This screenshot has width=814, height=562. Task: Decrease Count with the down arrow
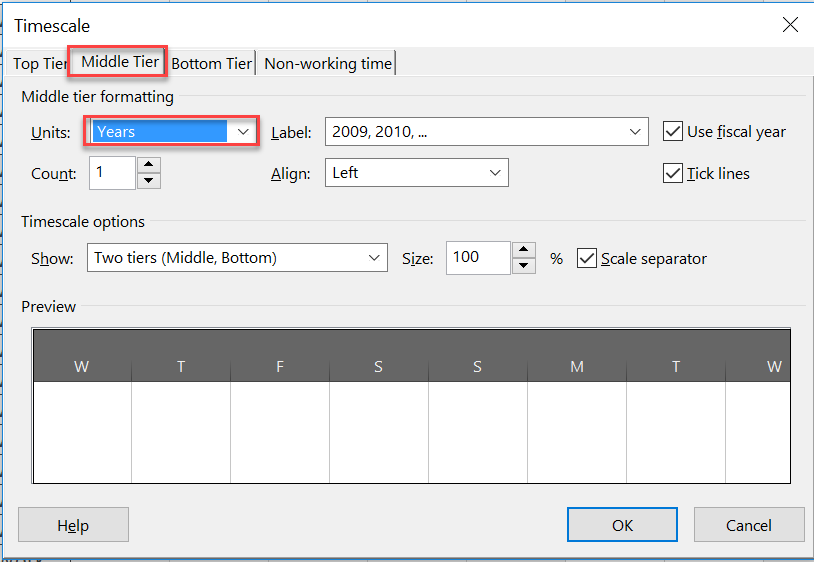click(149, 181)
